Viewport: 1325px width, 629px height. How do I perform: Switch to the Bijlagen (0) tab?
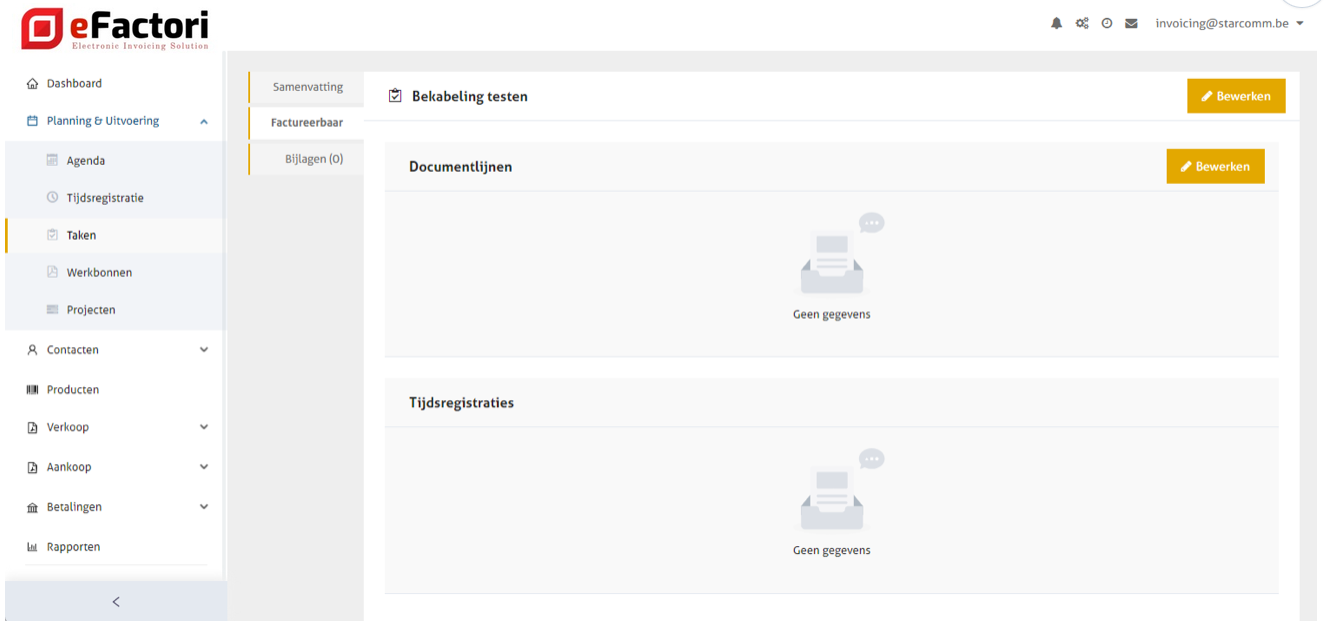[313, 159]
